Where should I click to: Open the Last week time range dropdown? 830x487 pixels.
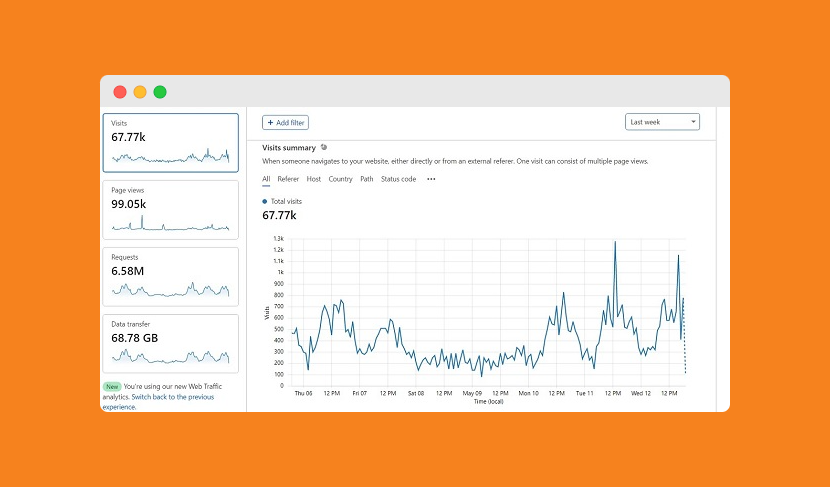coord(662,122)
